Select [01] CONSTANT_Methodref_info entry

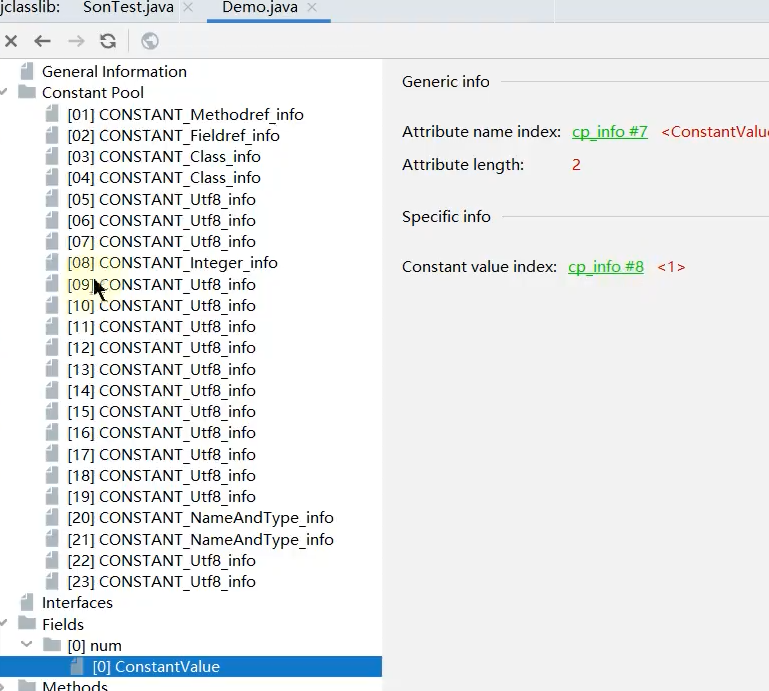tap(185, 115)
